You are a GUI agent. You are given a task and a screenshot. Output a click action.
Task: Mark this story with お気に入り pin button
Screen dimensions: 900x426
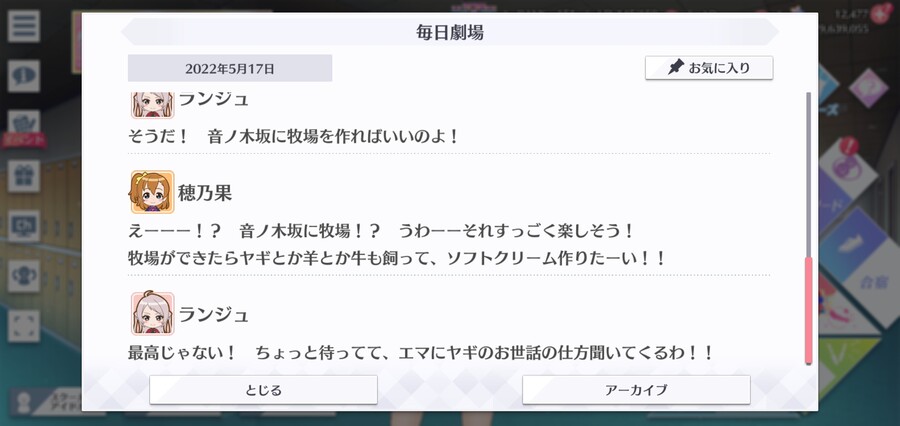[x=709, y=68]
